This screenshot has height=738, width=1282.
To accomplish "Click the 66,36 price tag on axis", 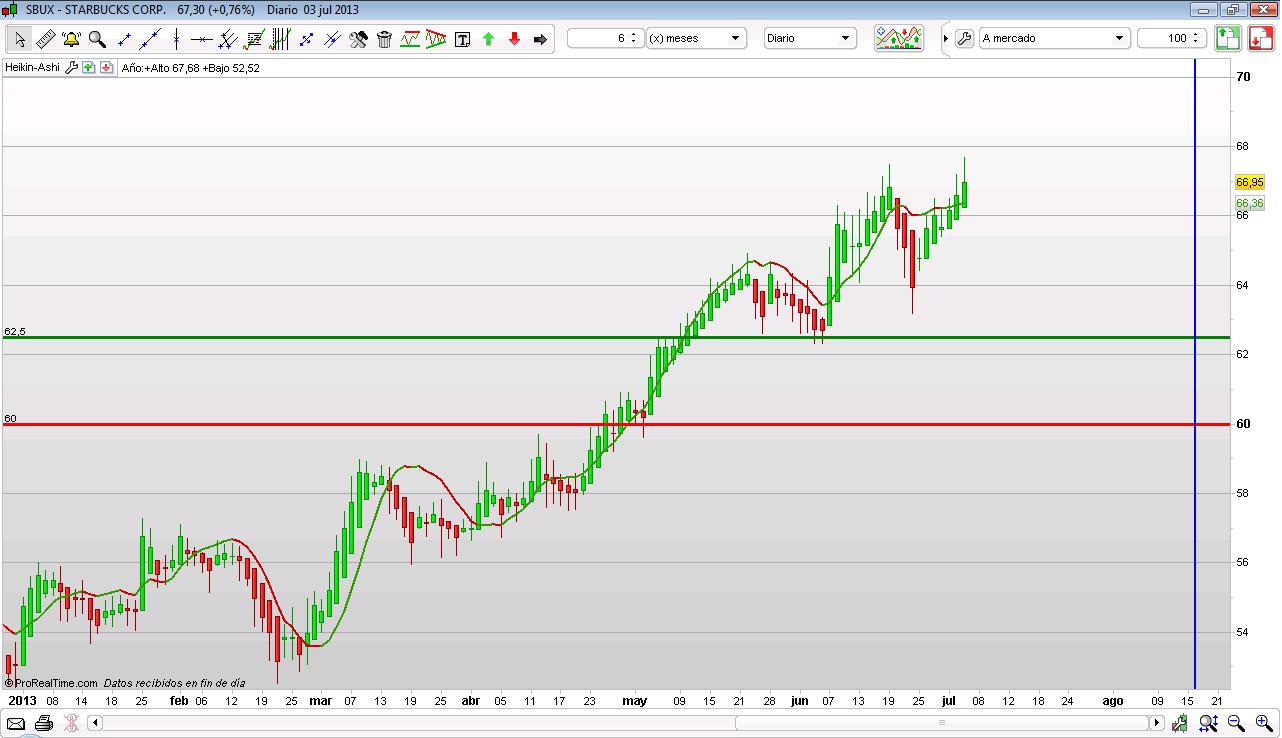I will point(1250,203).
